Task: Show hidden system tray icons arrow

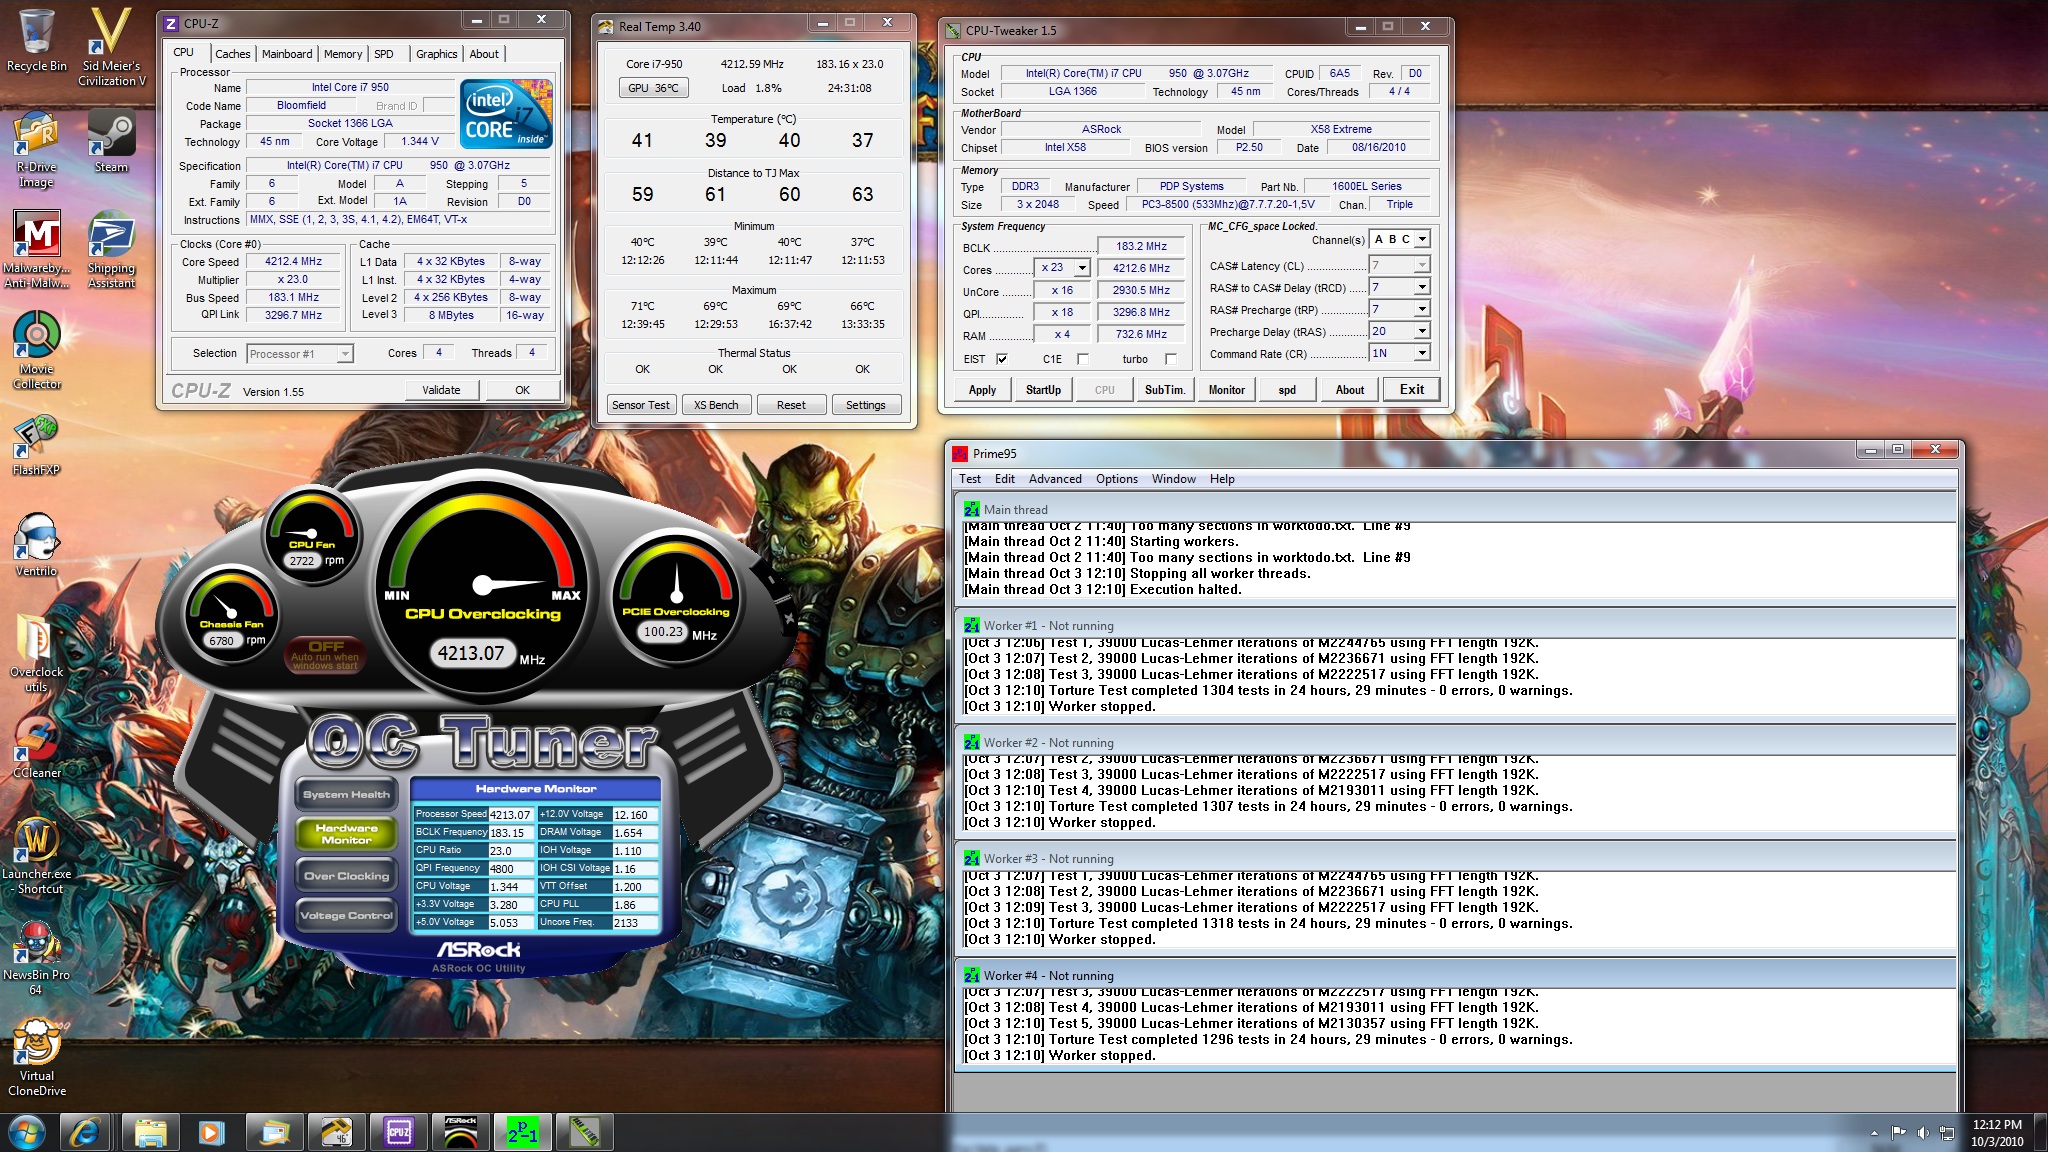Action: [x=1873, y=1133]
